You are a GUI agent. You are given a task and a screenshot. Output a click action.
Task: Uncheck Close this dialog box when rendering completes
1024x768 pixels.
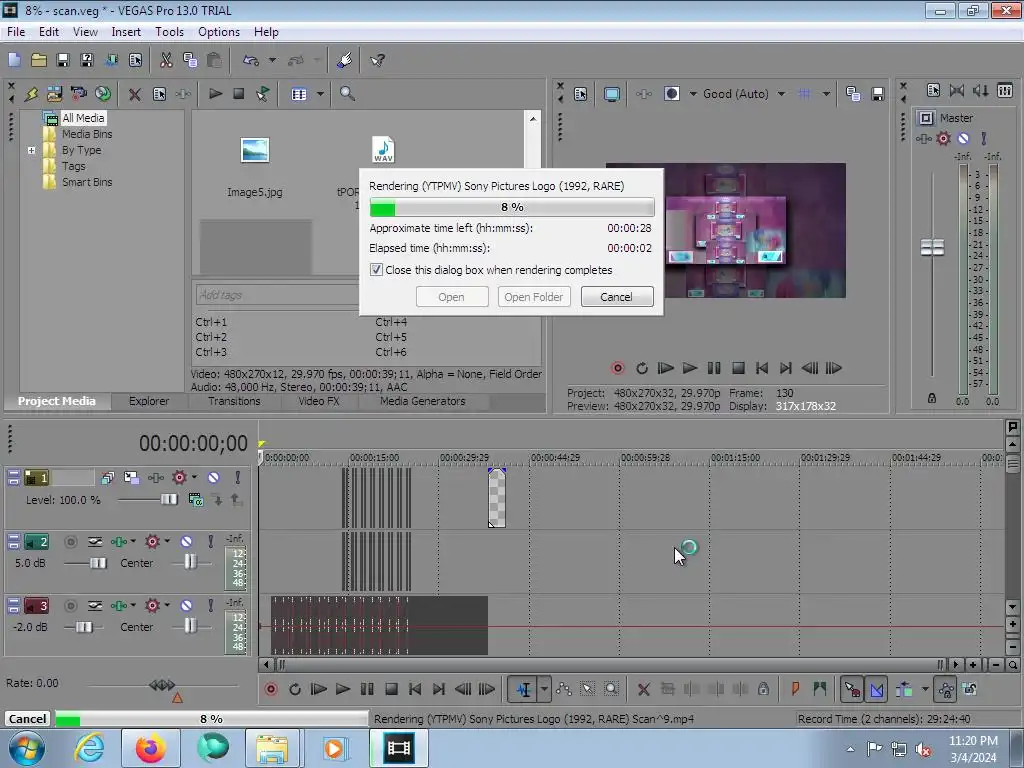tap(376, 270)
